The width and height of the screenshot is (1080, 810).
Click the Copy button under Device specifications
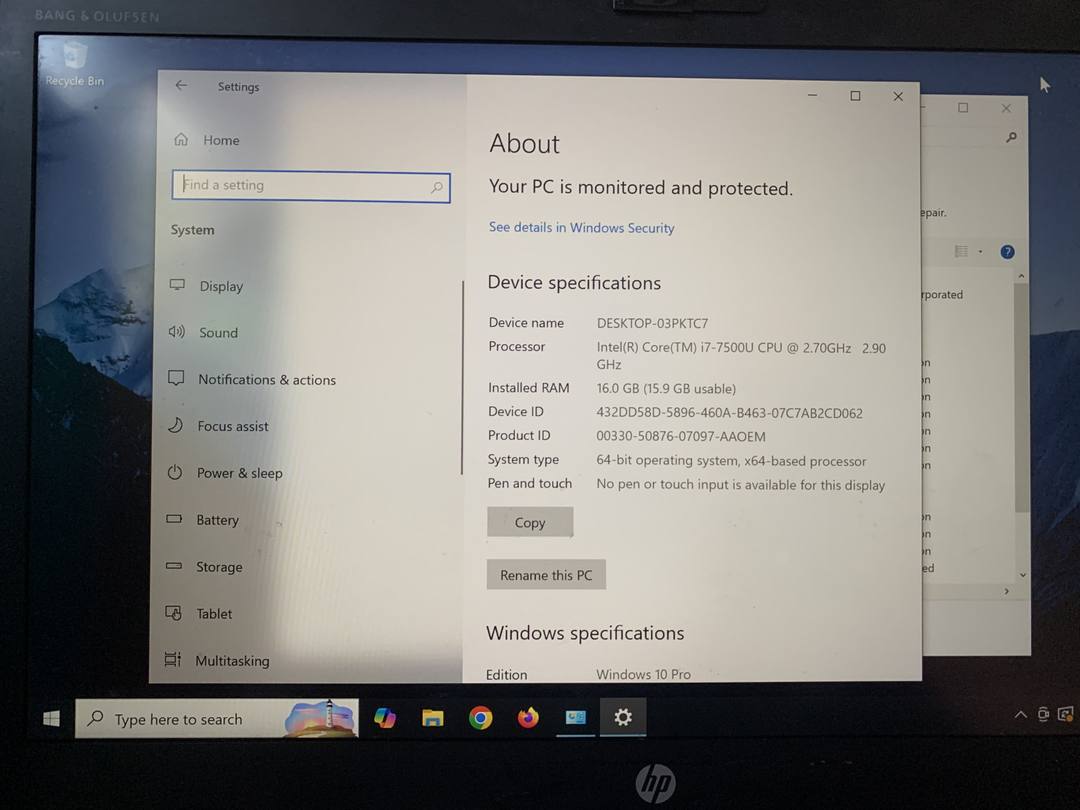(x=530, y=522)
